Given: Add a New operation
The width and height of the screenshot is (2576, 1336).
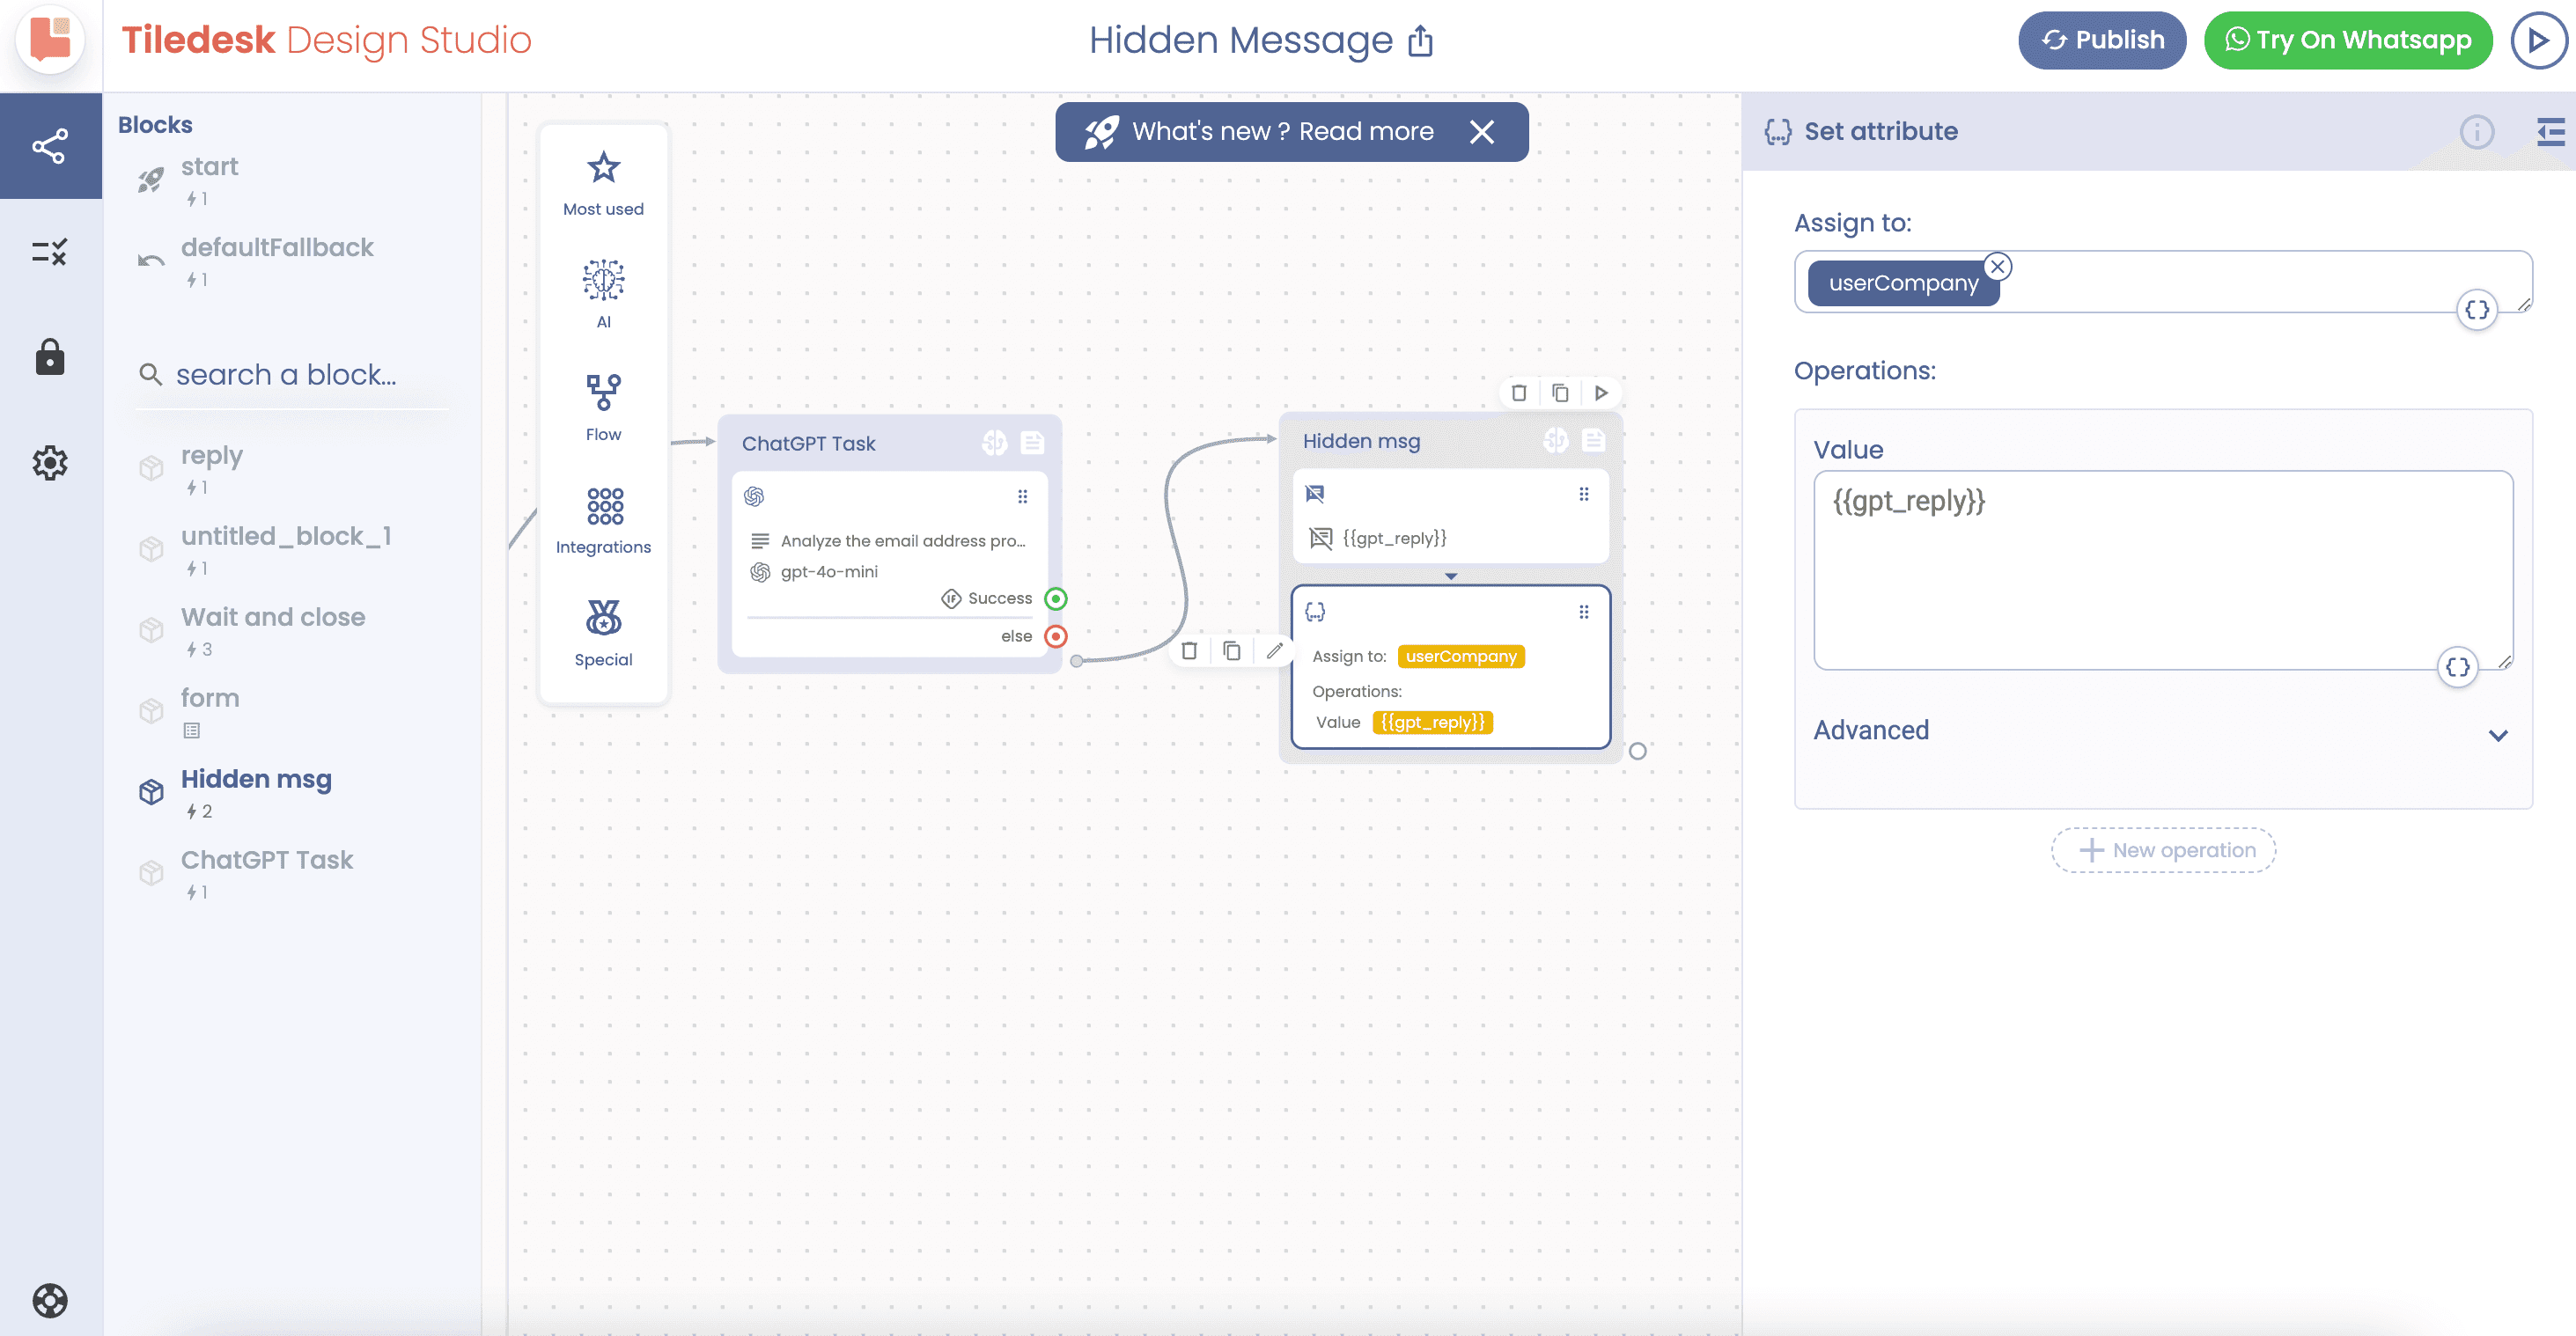Looking at the screenshot, I should (2162, 850).
